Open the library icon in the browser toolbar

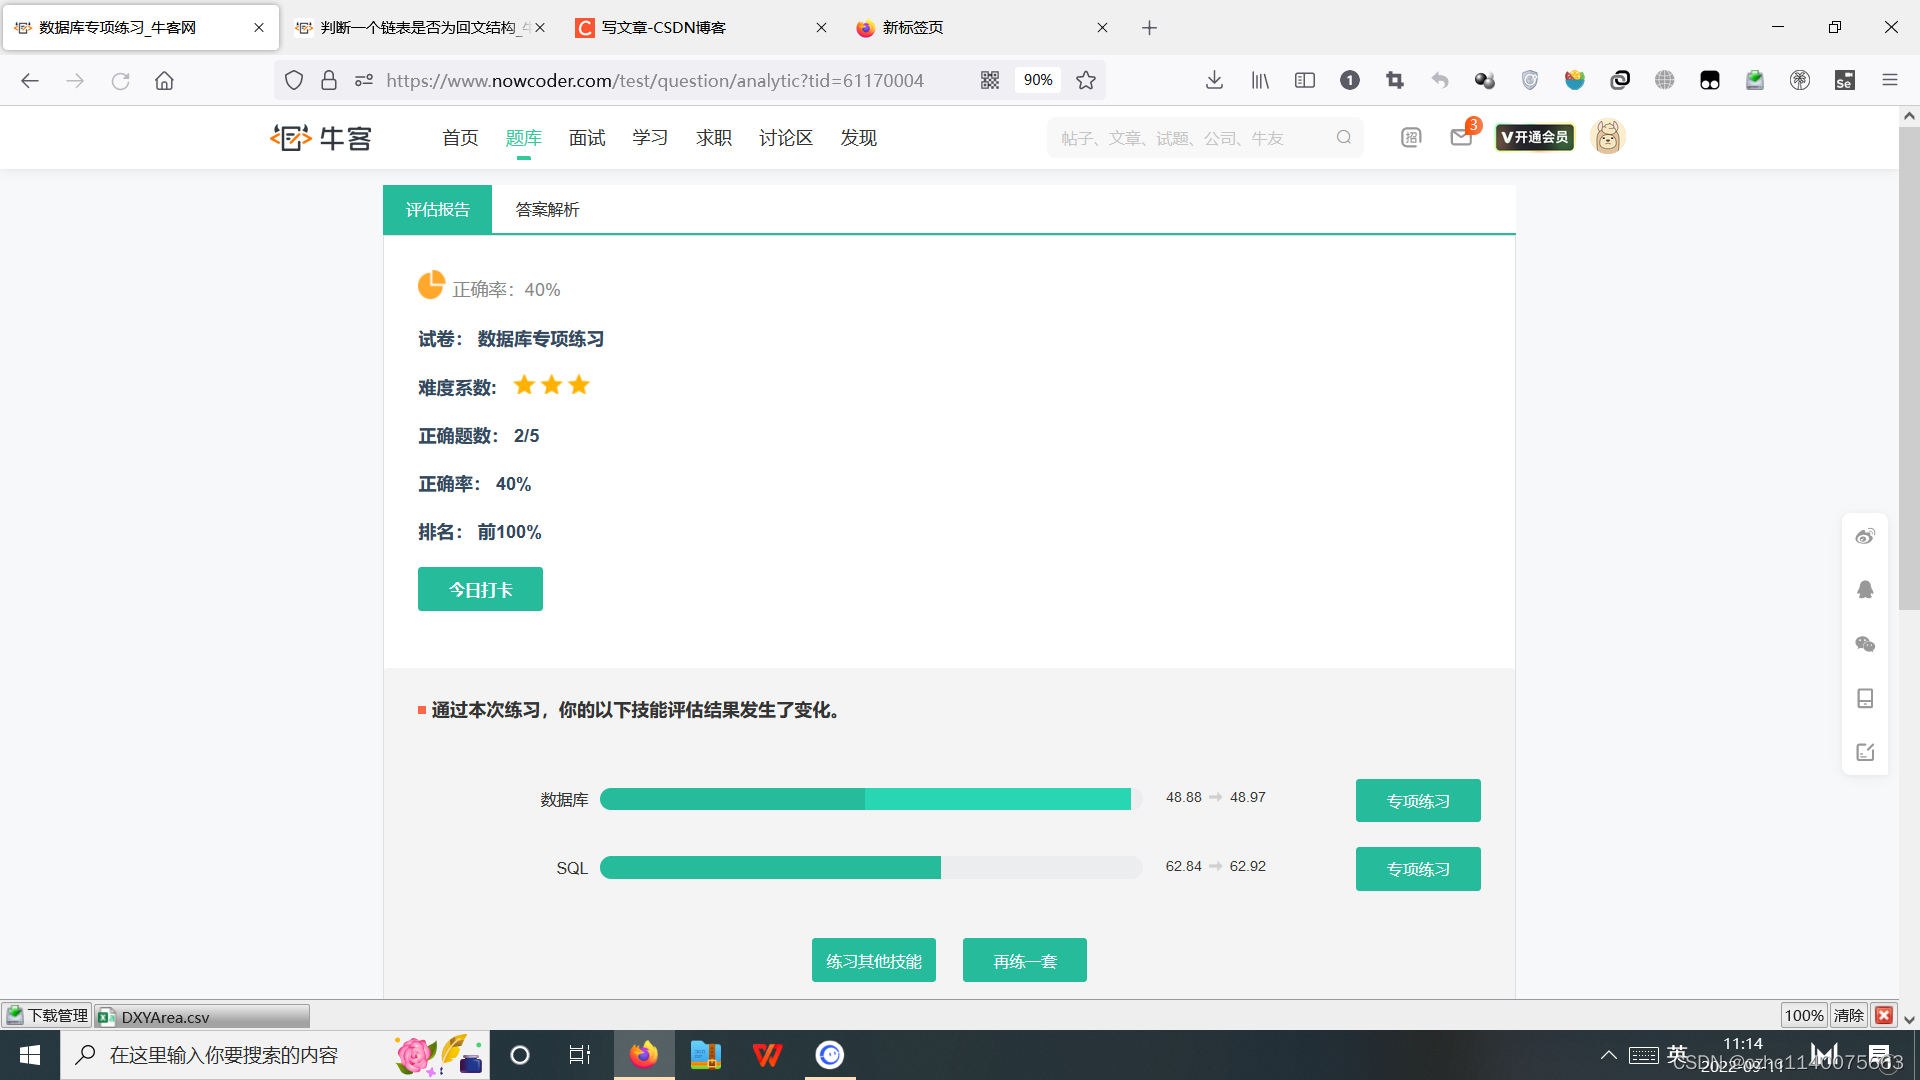1259,80
